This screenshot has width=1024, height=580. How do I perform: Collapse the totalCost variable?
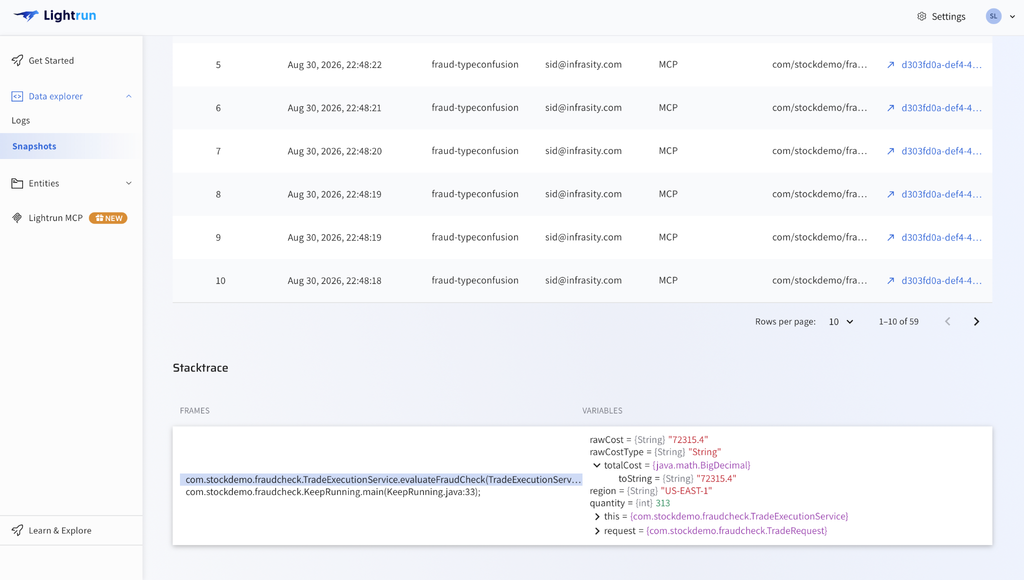click(596, 466)
